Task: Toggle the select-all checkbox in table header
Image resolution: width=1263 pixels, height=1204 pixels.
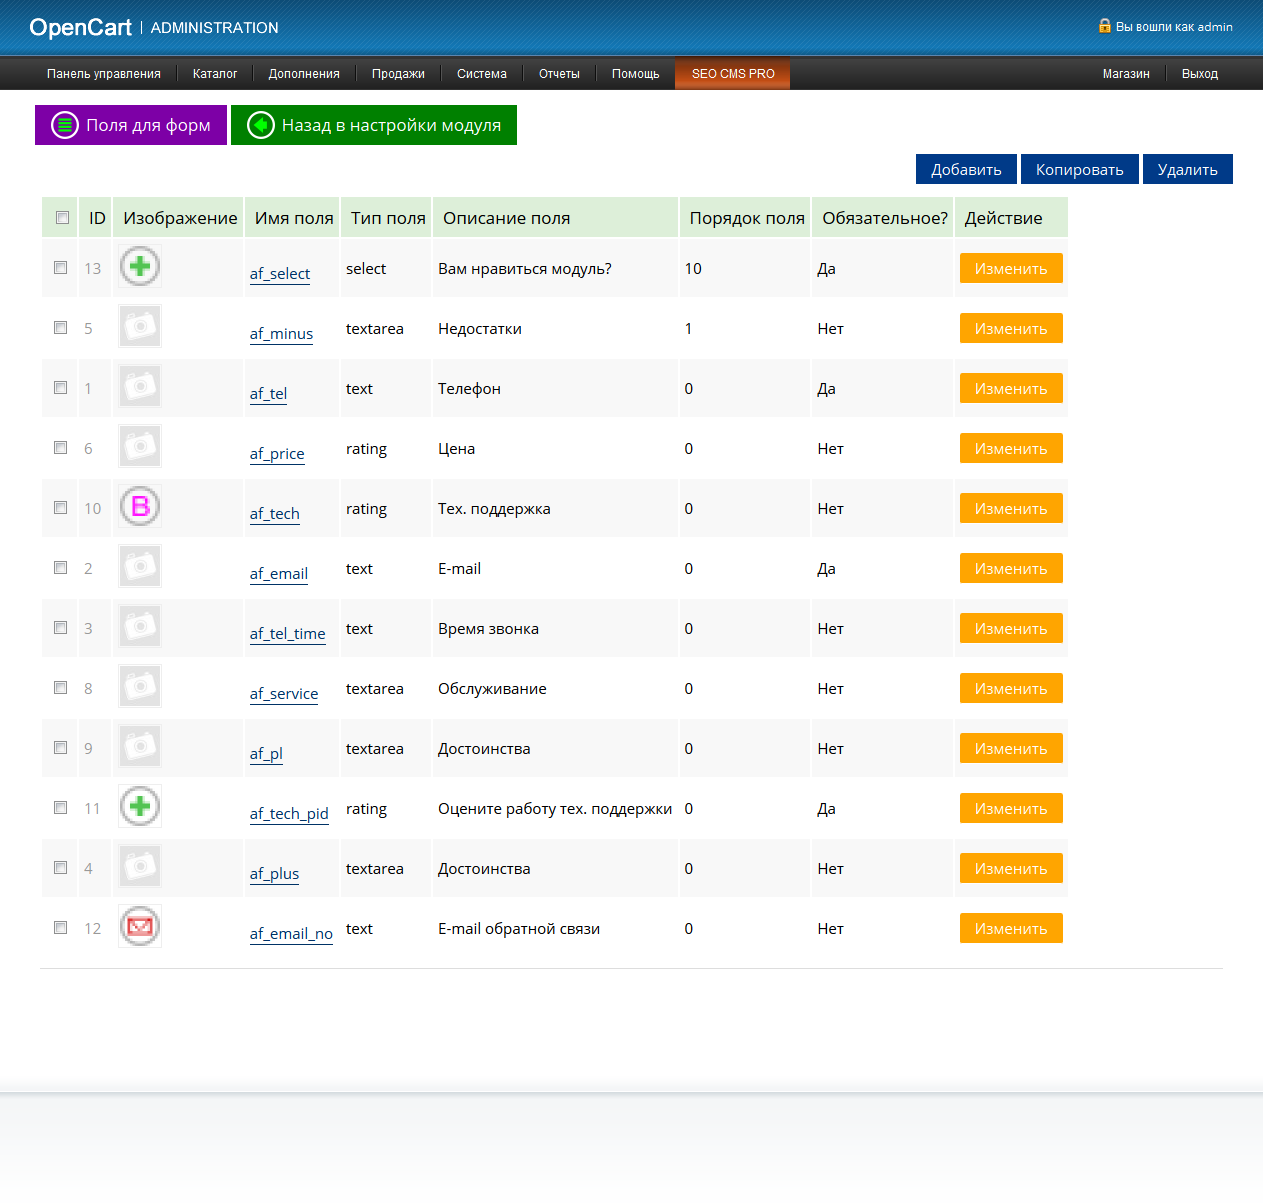Action: coord(62,218)
